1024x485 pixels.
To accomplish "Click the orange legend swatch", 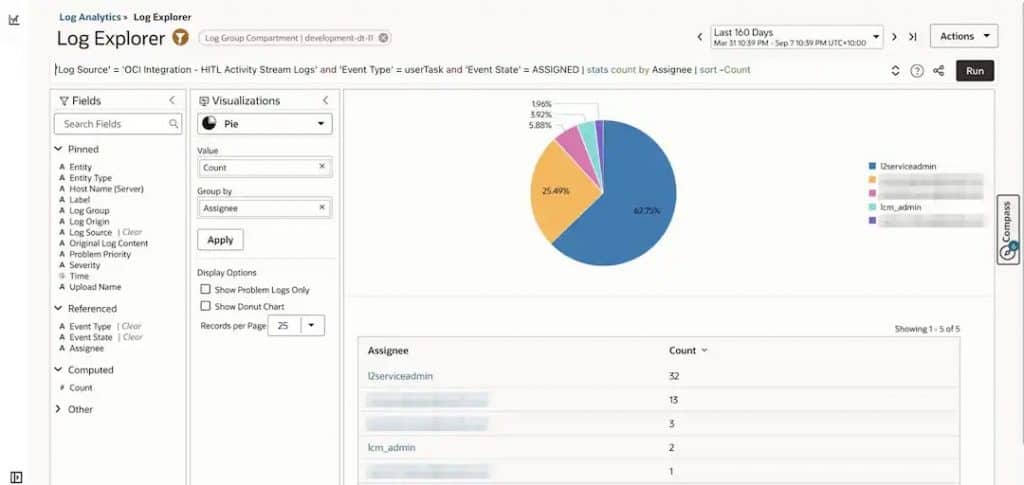I will [x=872, y=180].
